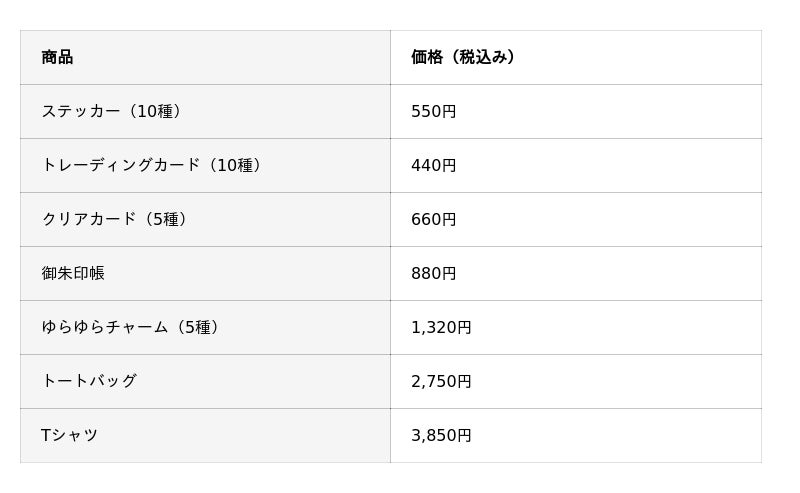Click the （10種）text after トレーディングカード
This screenshot has height=493, width=800.
coord(235,165)
